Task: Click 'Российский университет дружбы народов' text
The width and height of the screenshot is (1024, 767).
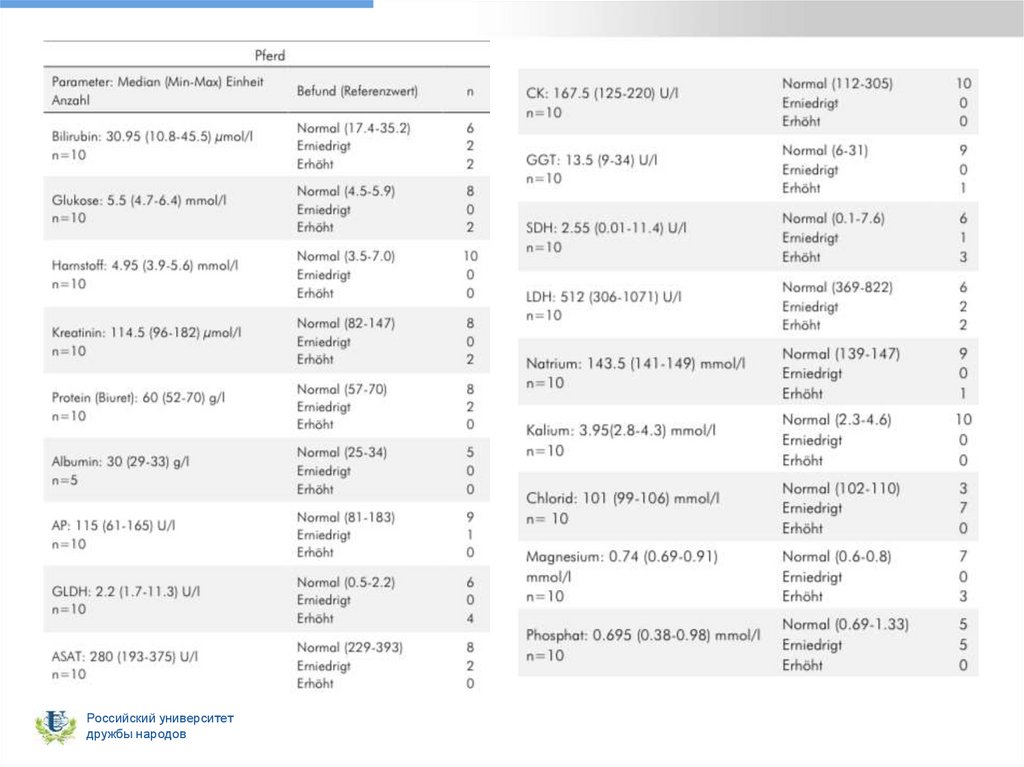Action: (x=160, y=726)
